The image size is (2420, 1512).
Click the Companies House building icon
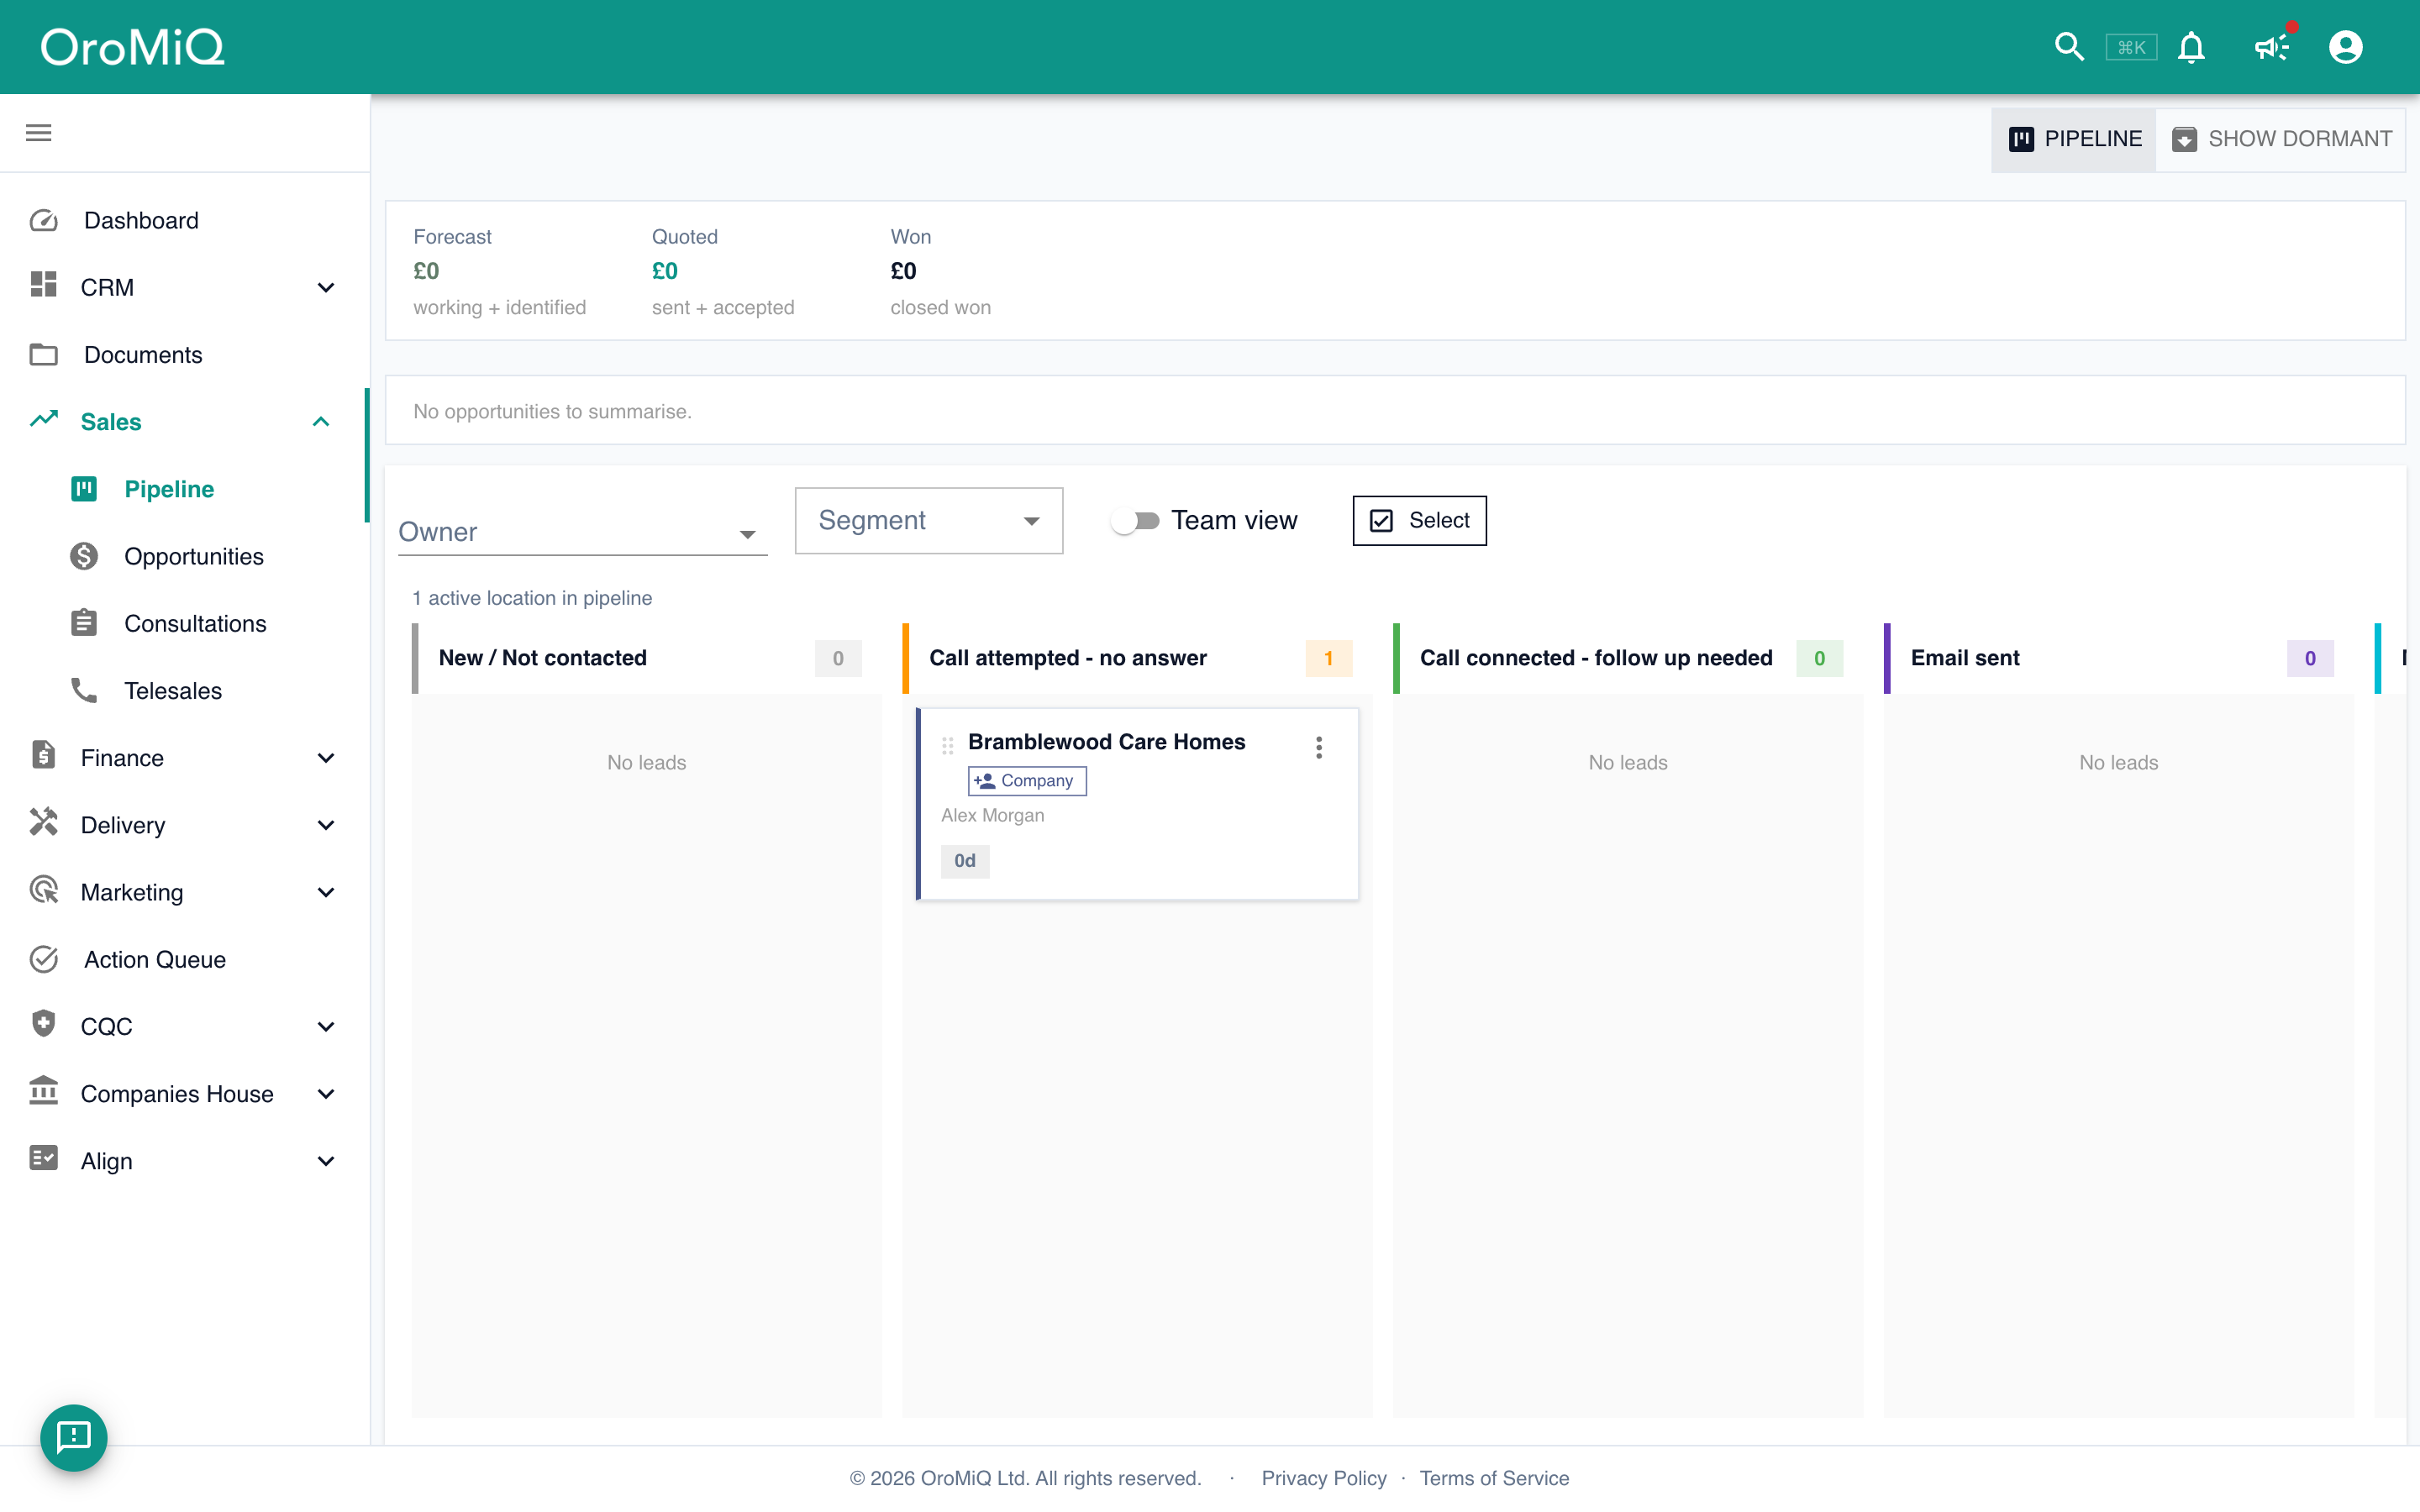click(44, 1090)
